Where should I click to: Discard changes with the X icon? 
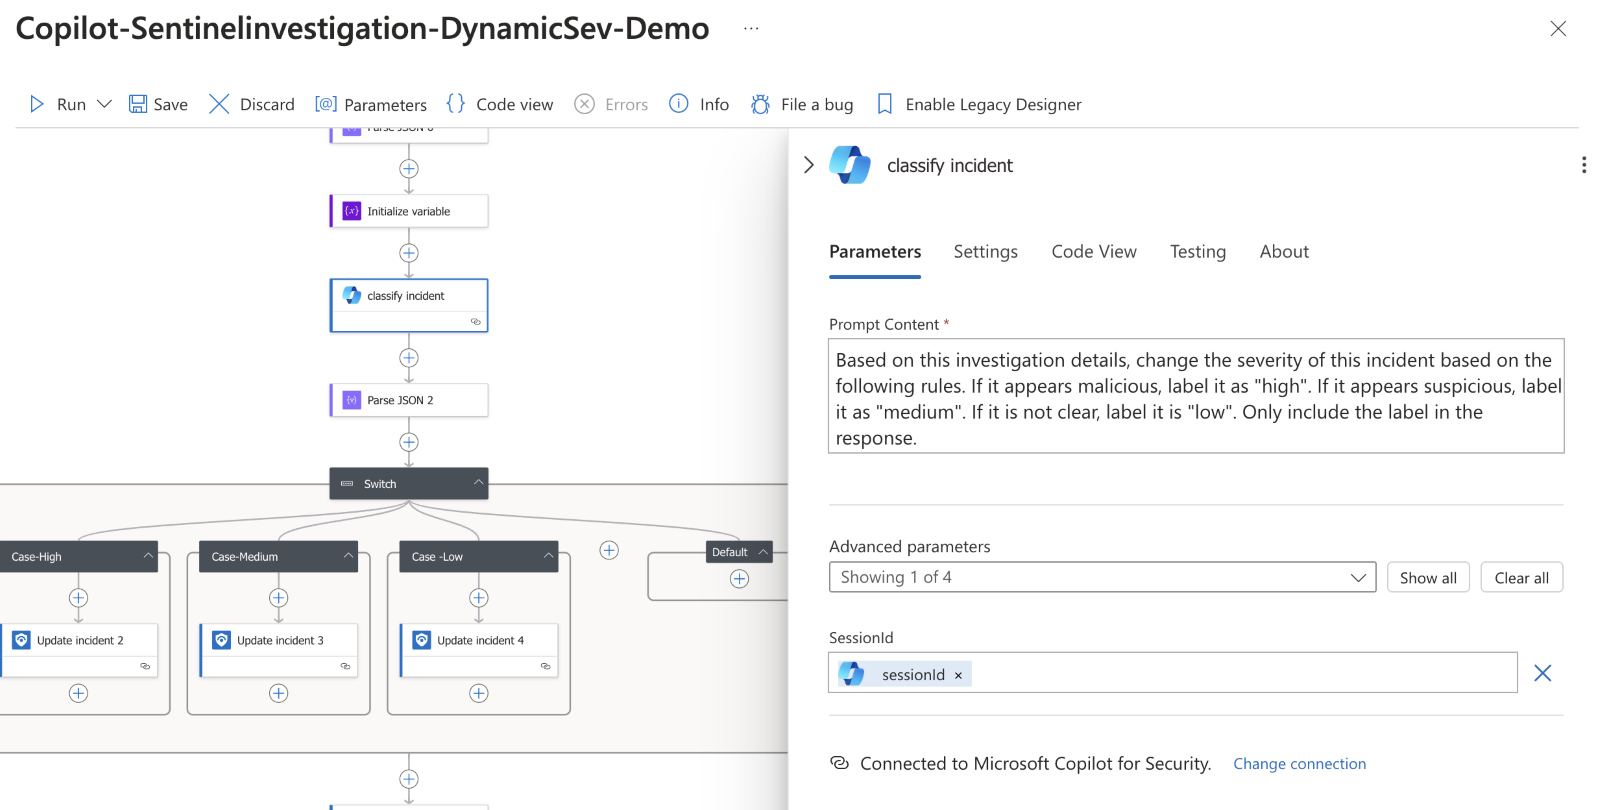(x=219, y=104)
